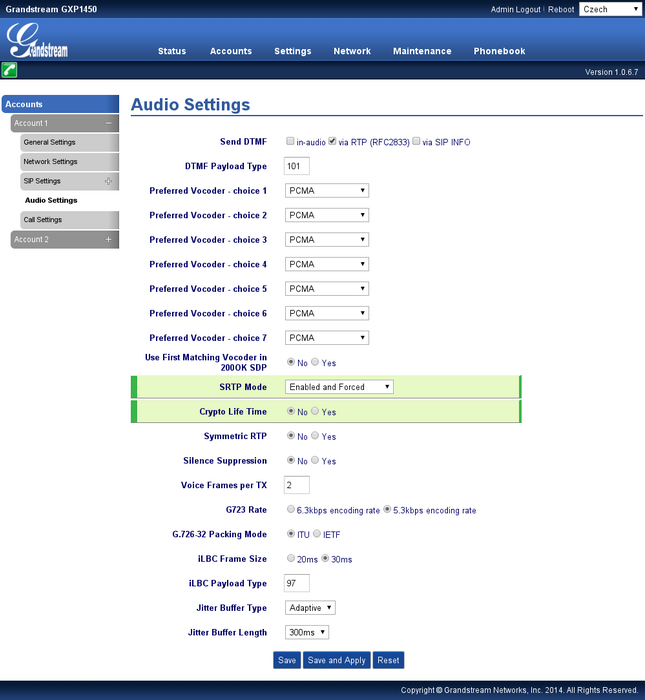Enable the in-audio DTMF checkbox
The image size is (645, 700).
(290, 141)
